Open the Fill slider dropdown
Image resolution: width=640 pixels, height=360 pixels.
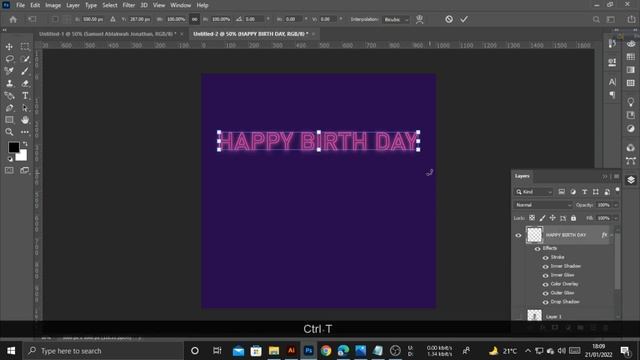616,218
